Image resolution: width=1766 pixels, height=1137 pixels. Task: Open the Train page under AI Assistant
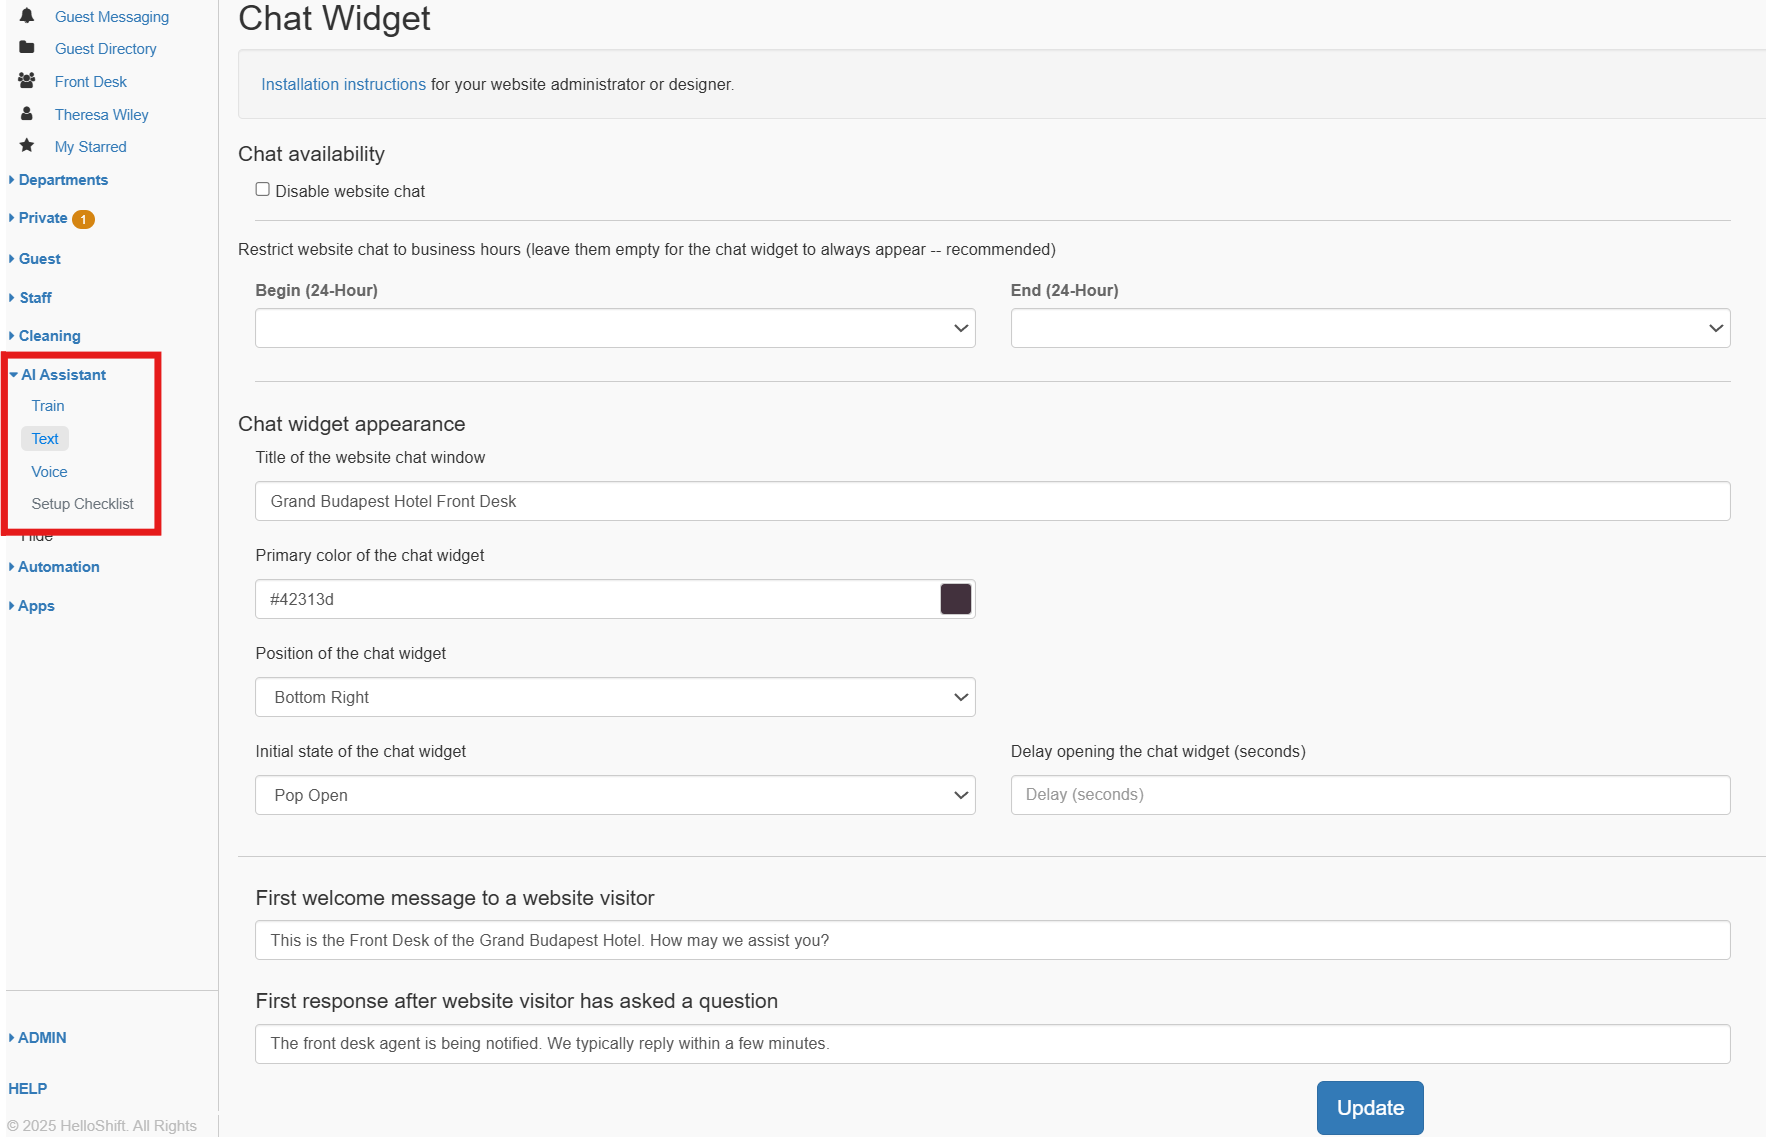pyautogui.click(x=48, y=406)
